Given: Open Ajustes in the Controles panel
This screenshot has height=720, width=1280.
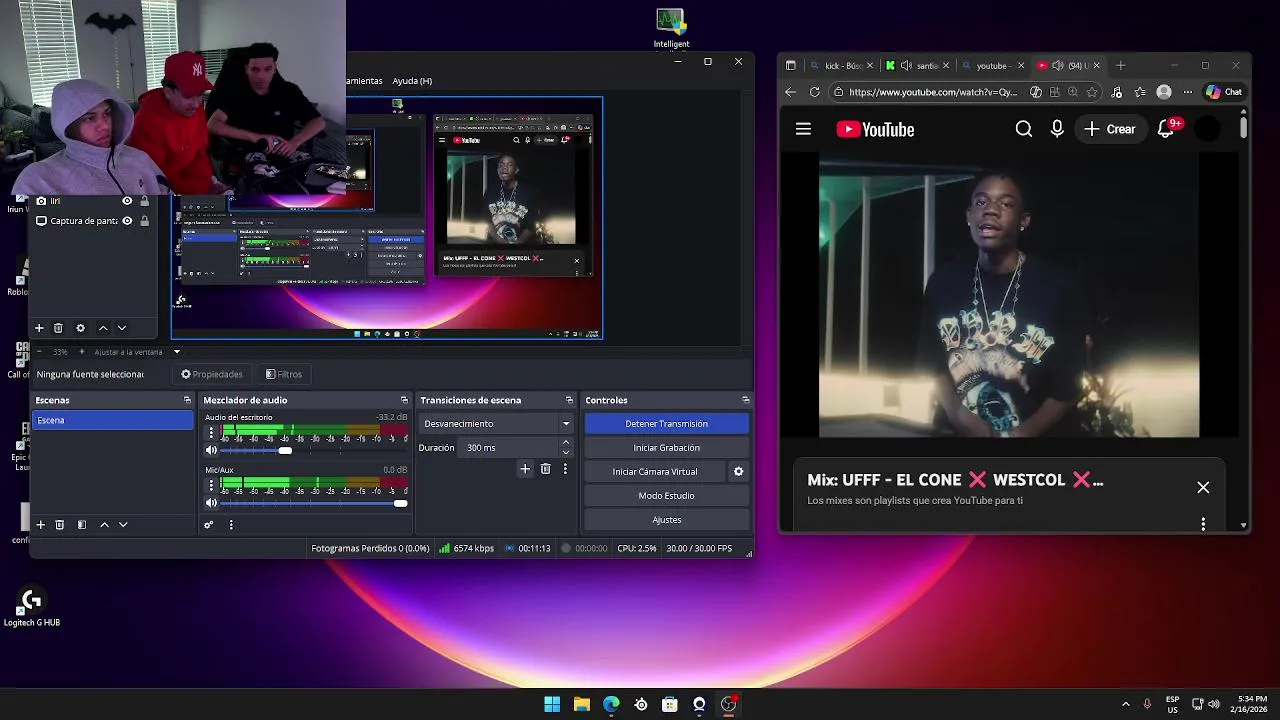Looking at the screenshot, I should coord(666,520).
